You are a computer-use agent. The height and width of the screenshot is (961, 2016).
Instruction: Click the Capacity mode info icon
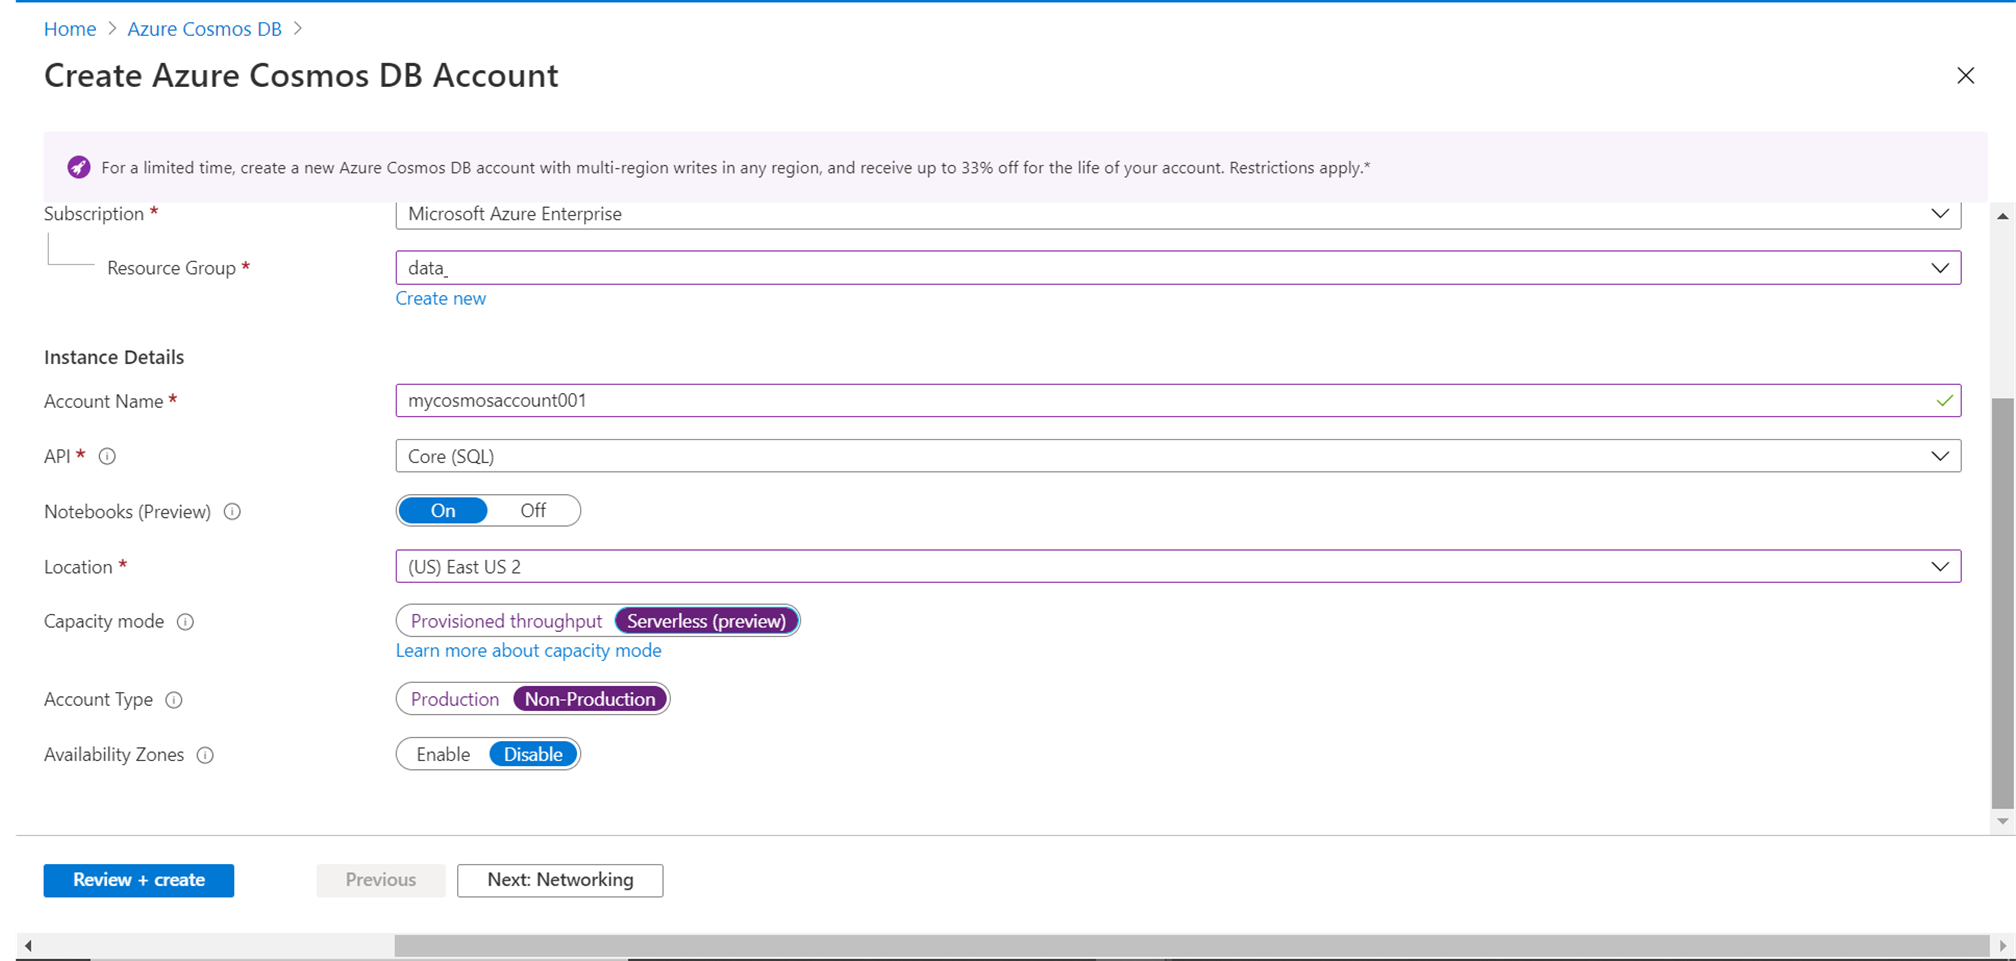tap(185, 622)
